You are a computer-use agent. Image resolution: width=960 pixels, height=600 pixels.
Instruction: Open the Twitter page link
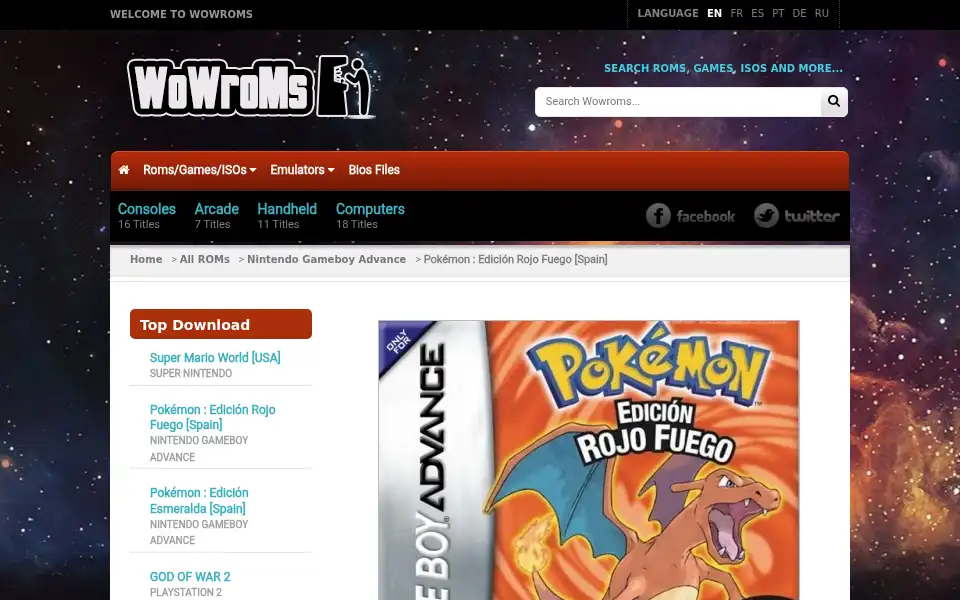[797, 216]
